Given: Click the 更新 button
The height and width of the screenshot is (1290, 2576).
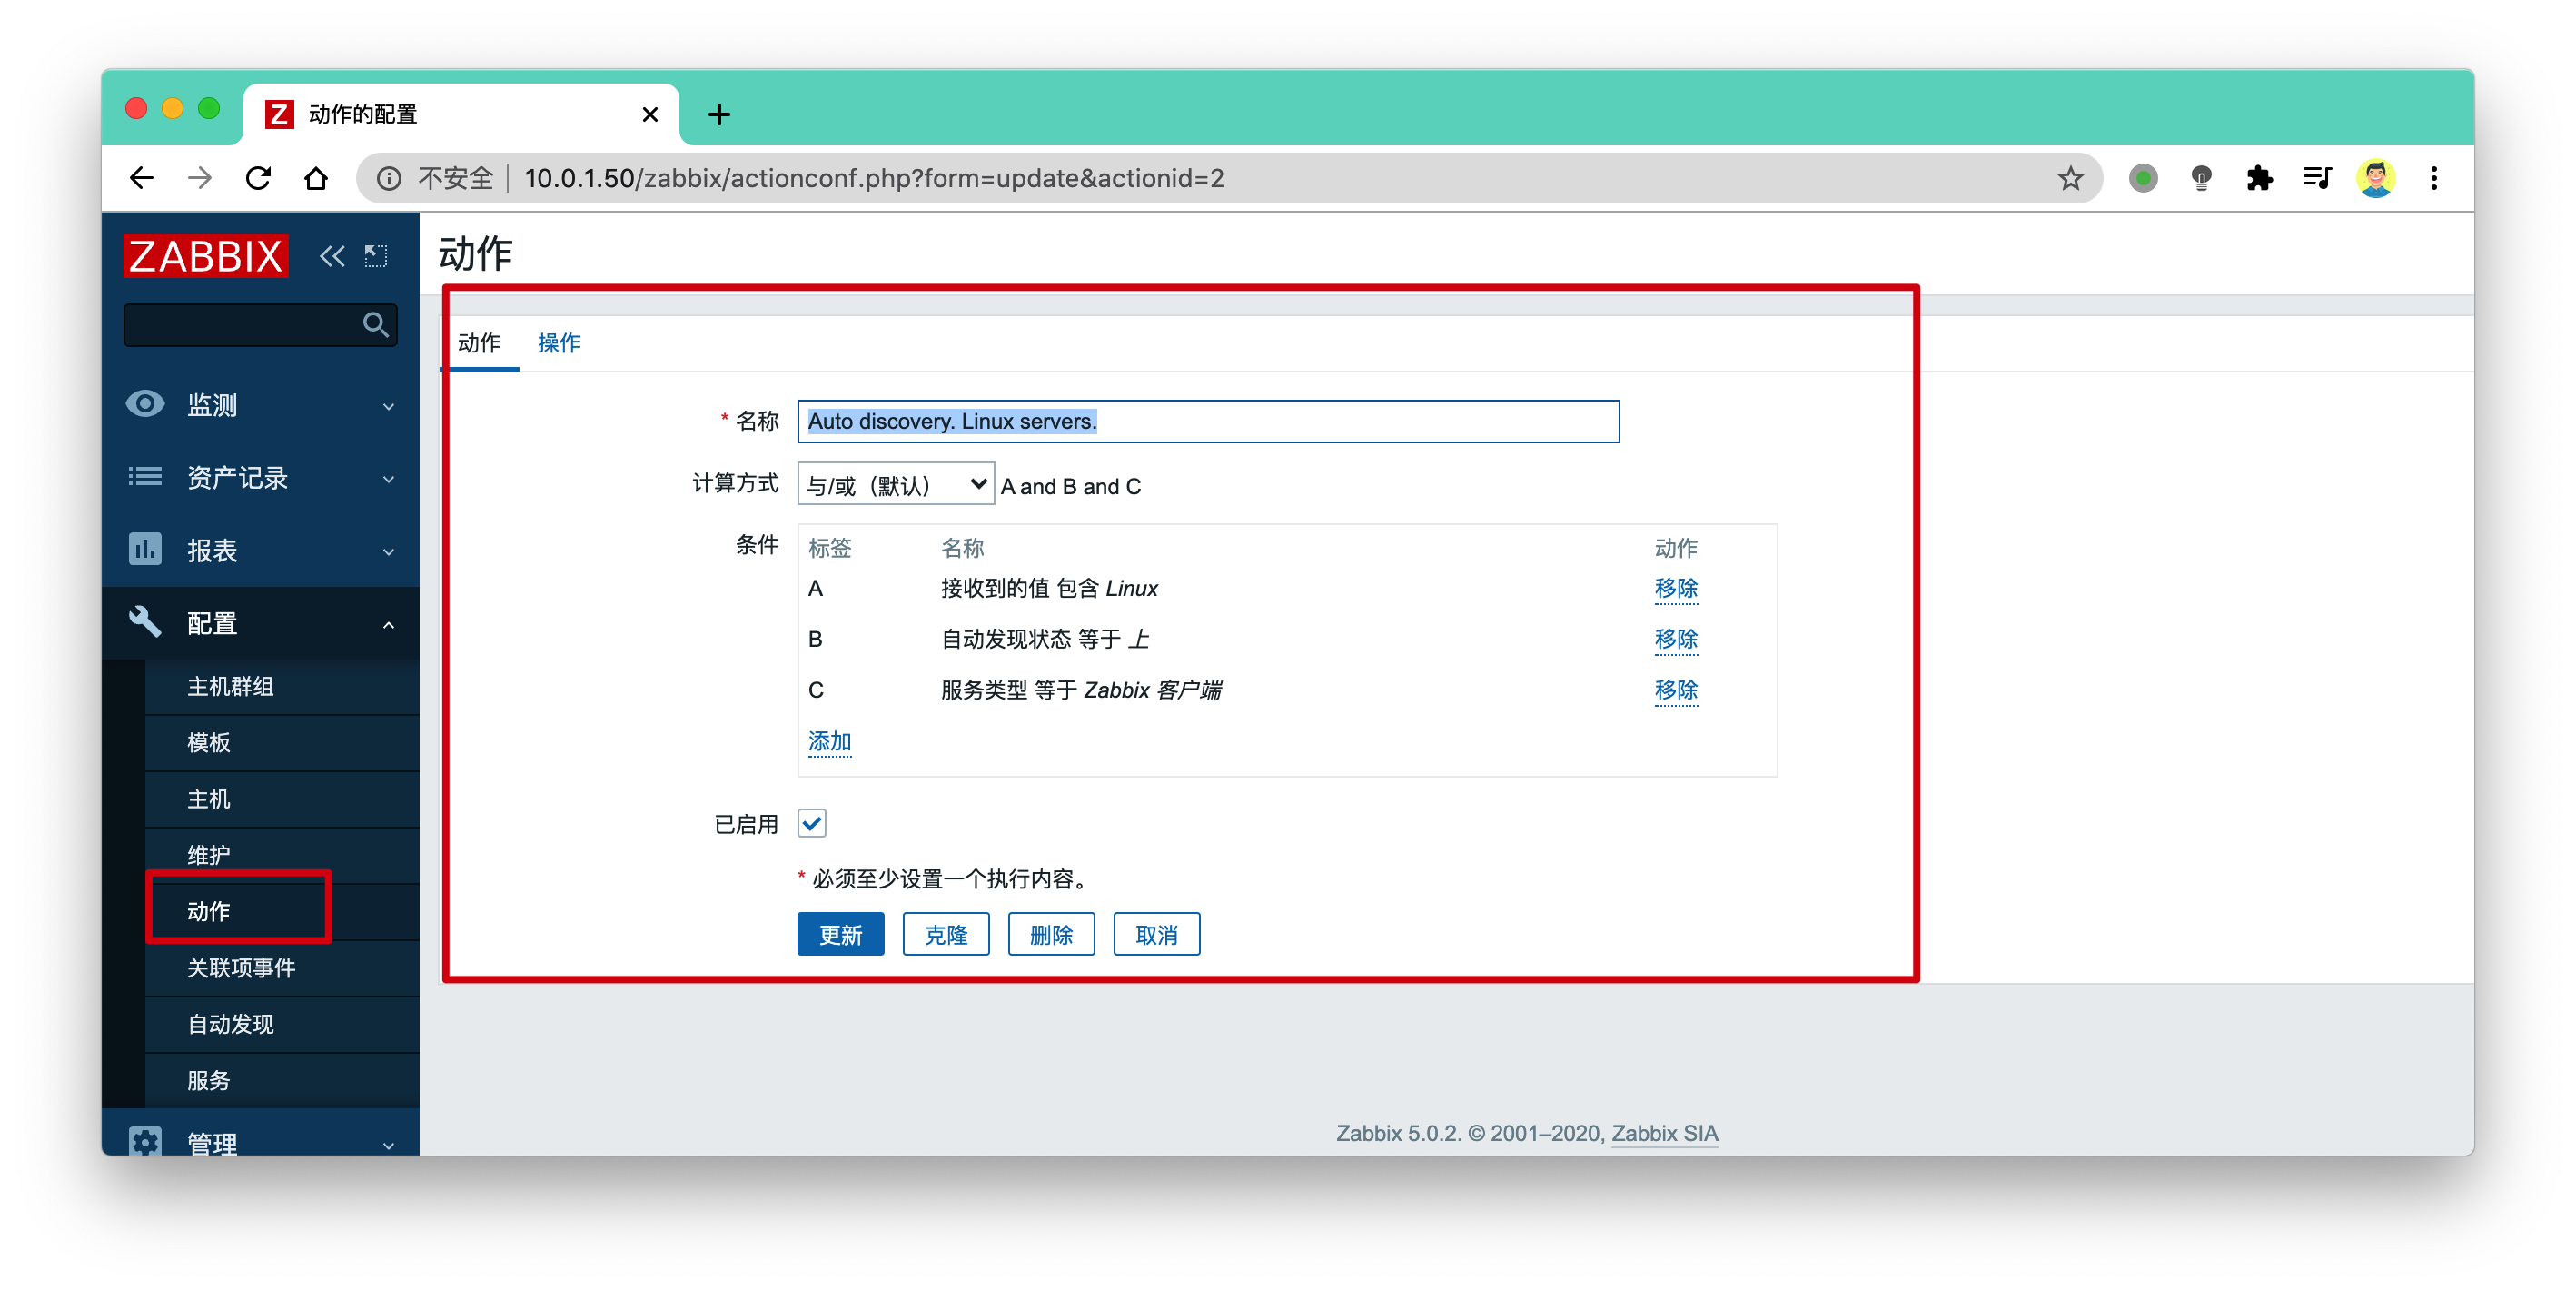Looking at the screenshot, I should (840, 934).
